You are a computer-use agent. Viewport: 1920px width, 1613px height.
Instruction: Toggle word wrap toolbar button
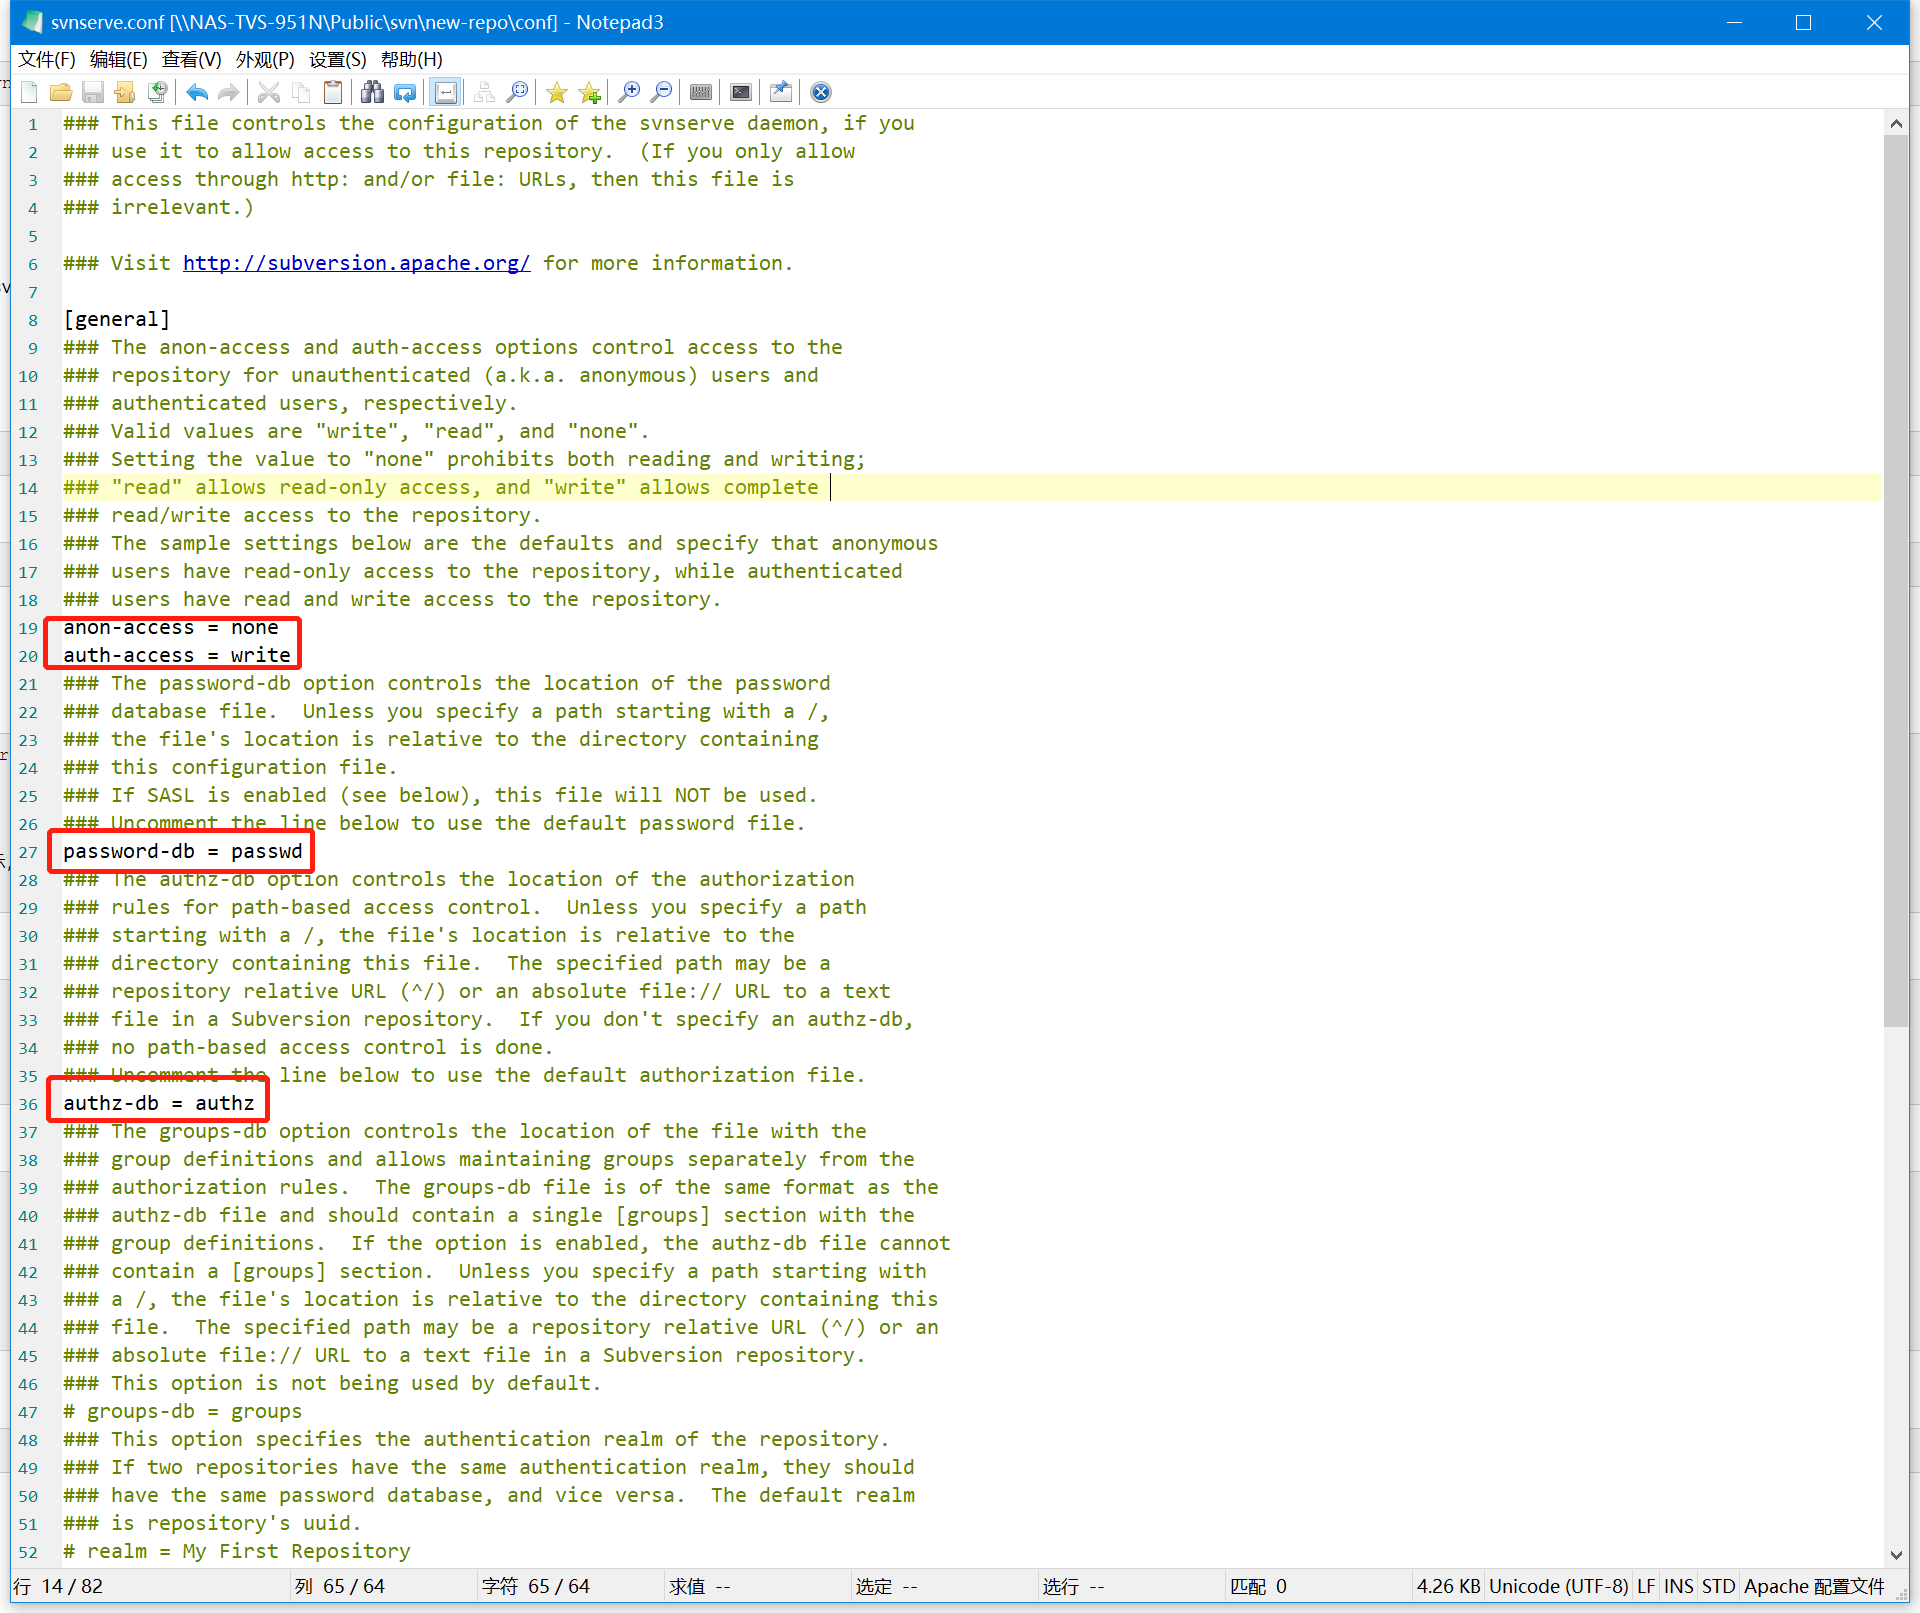tap(446, 93)
